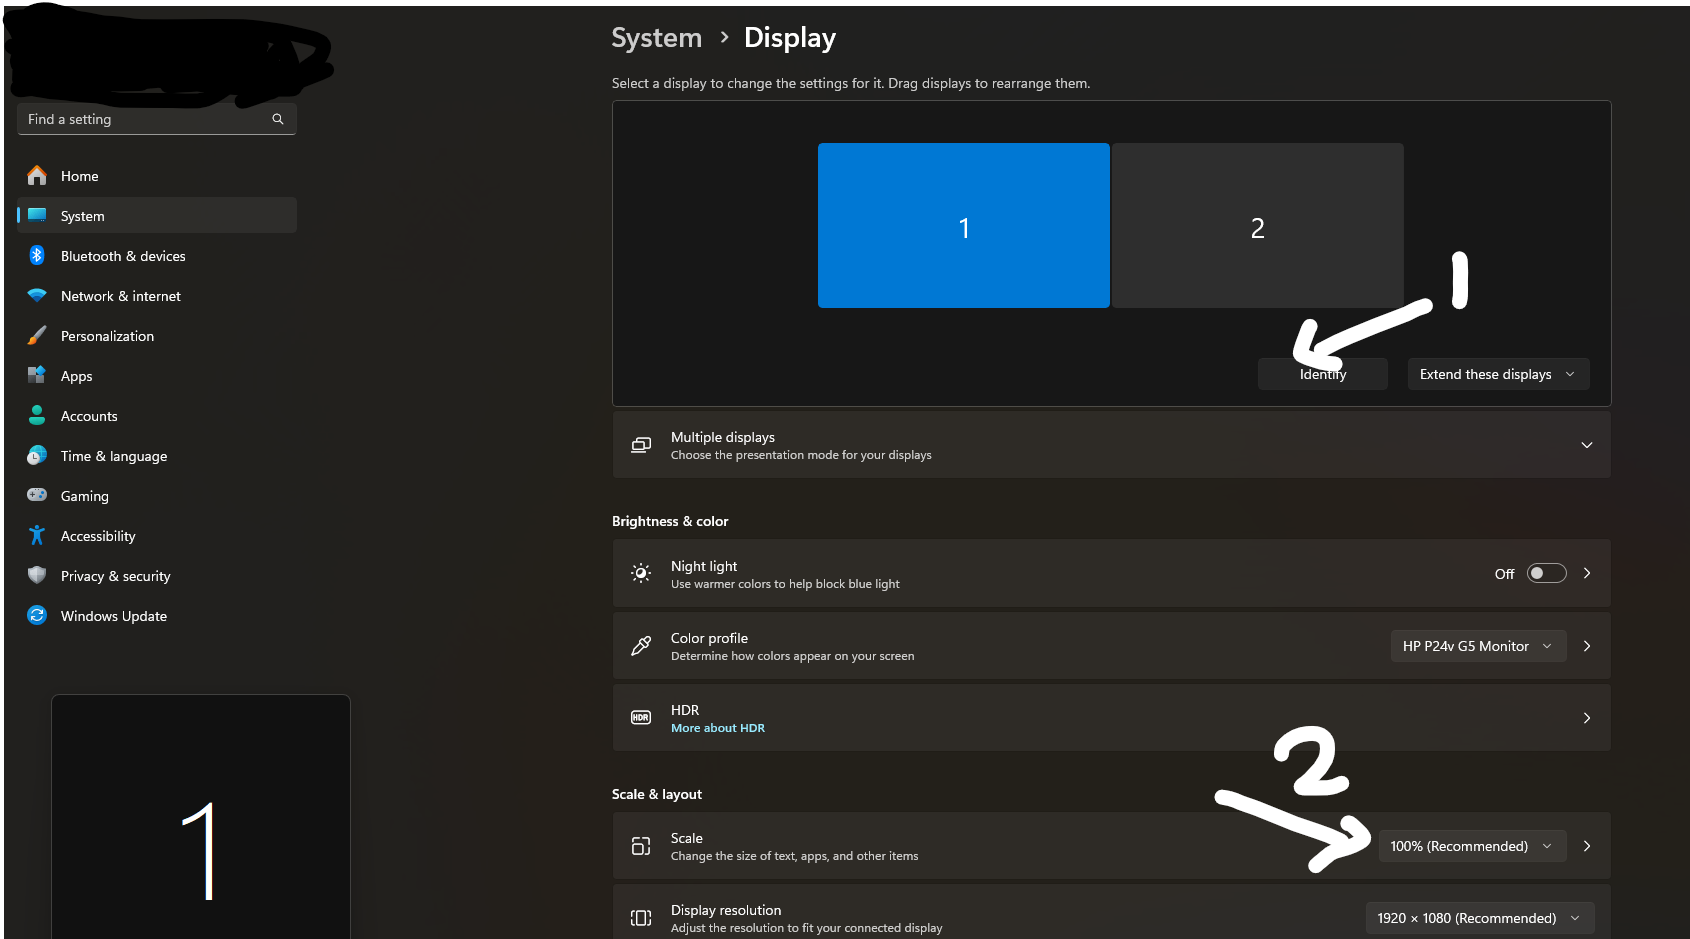The height and width of the screenshot is (939, 1690).
Task: Open Network & internet settings
Action: click(x=157, y=296)
